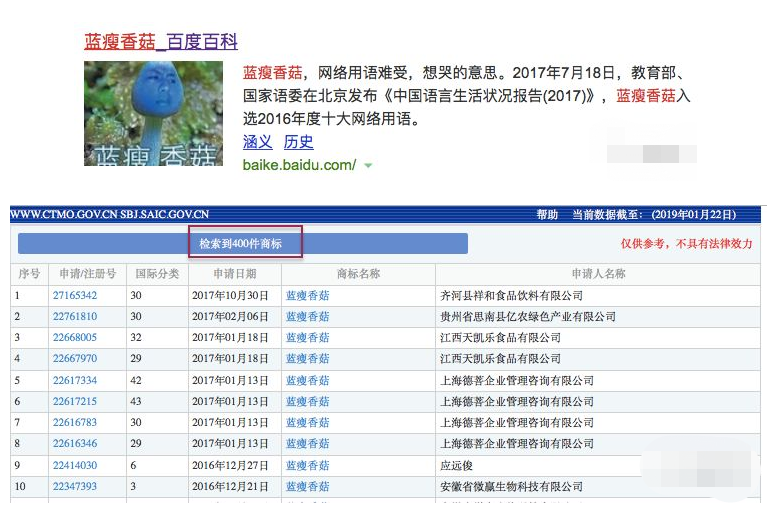768x505 pixels.
Task: Open application number 27165342
Action: [75, 296]
